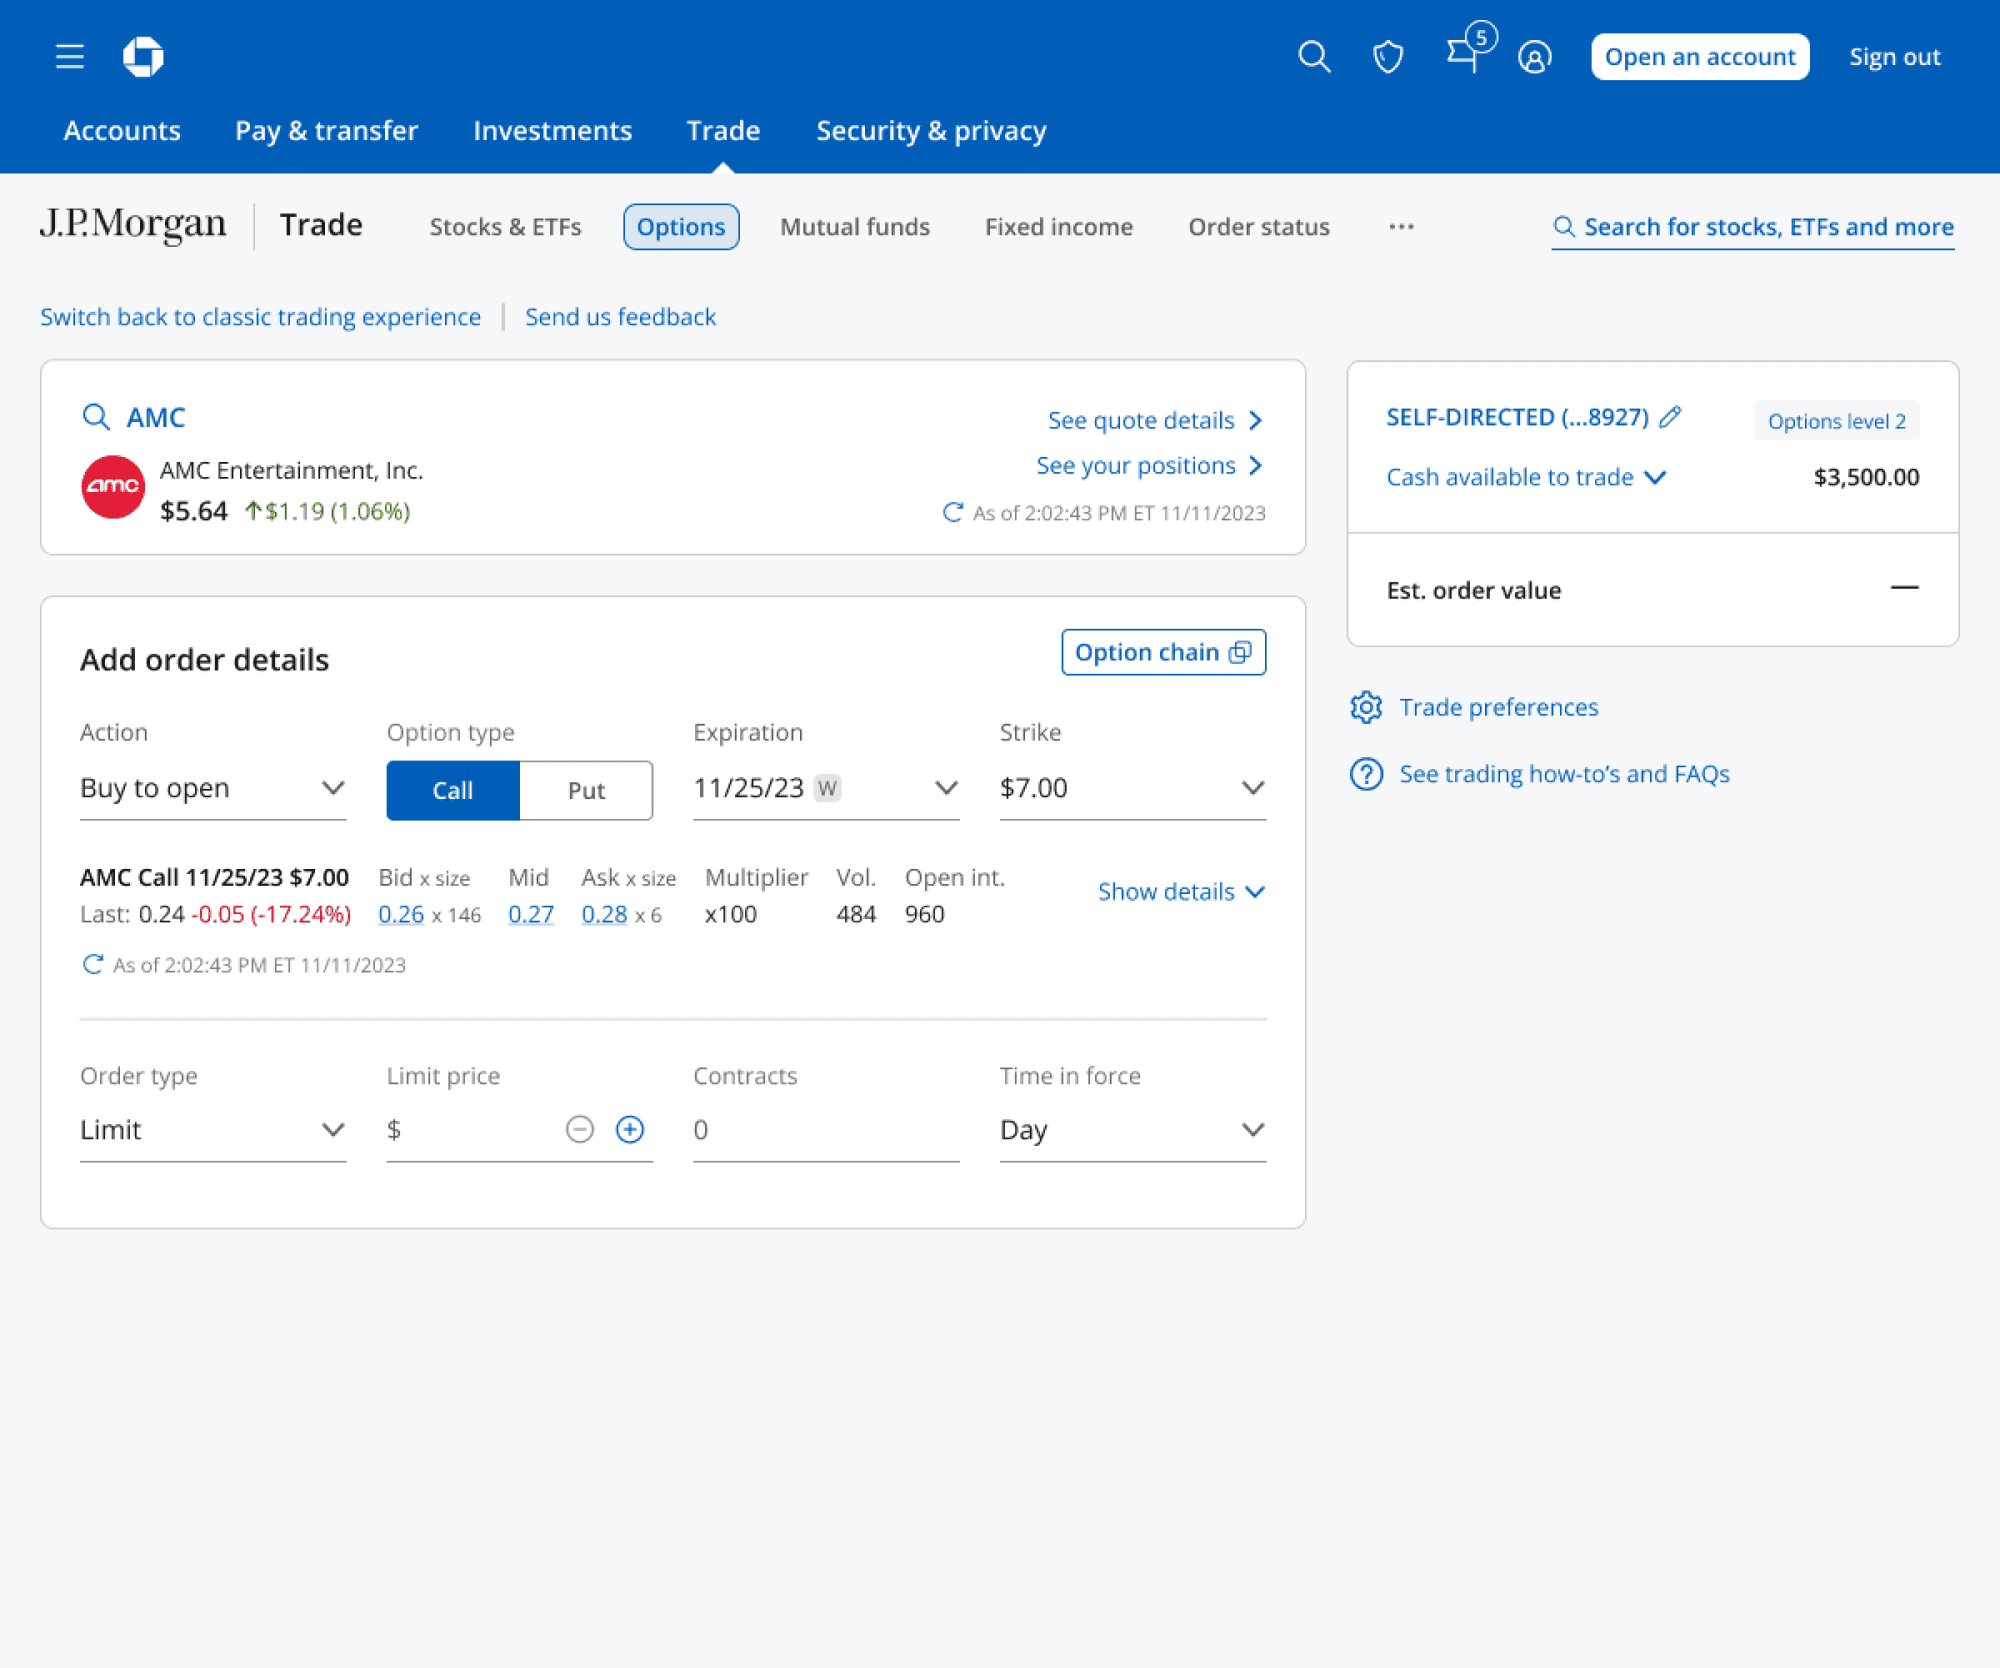This screenshot has width=2000, height=1668.
Task: Click the how-to's question mark icon
Action: pos(1366,774)
